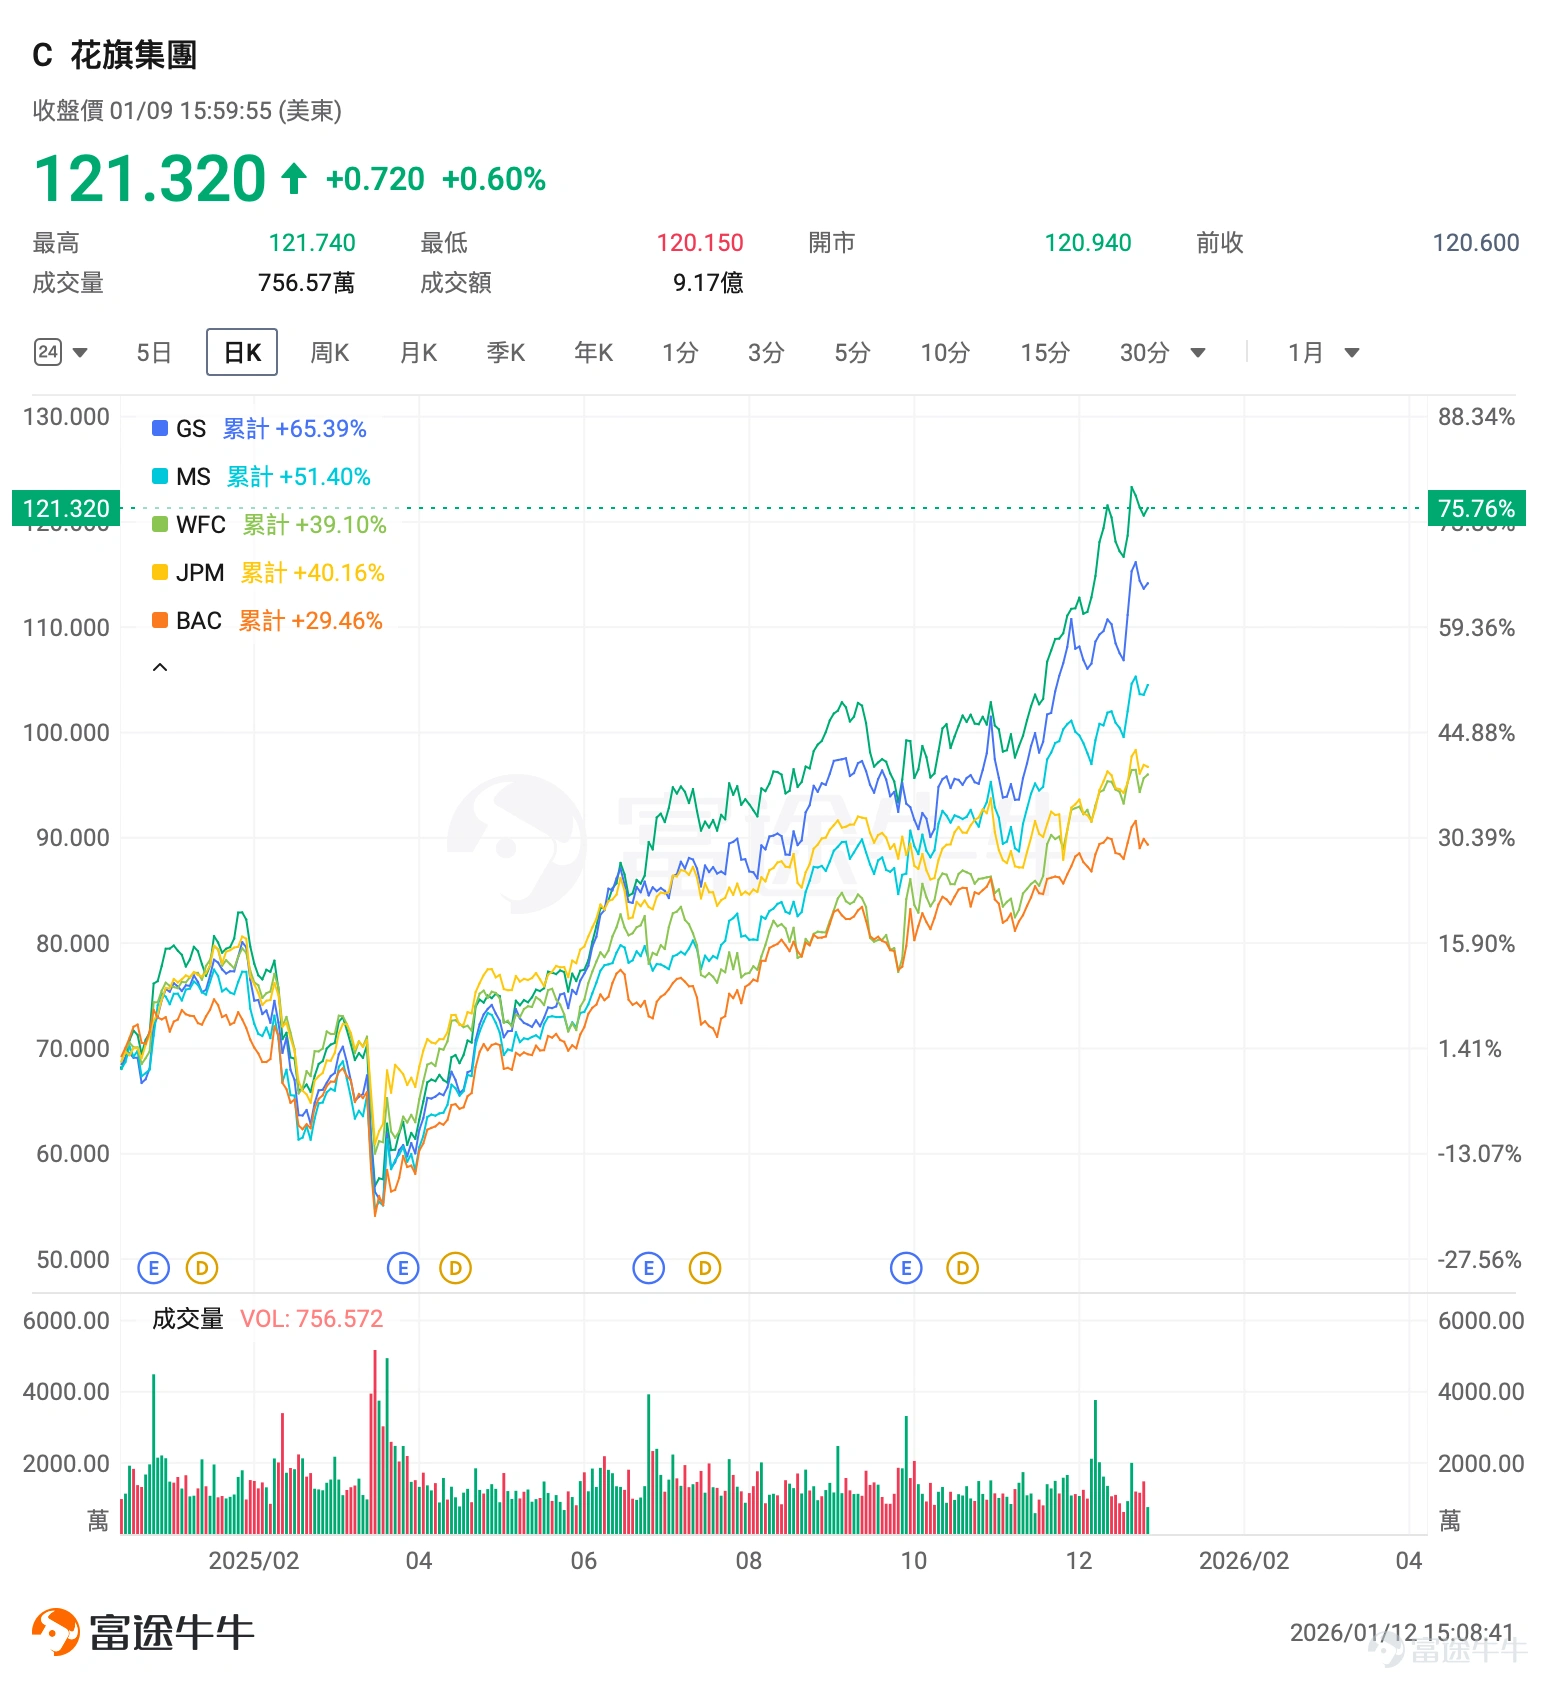This screenshot has height=1686, width=1548.
Task: Select the July dividend D marker
Action: (705, 1268)
